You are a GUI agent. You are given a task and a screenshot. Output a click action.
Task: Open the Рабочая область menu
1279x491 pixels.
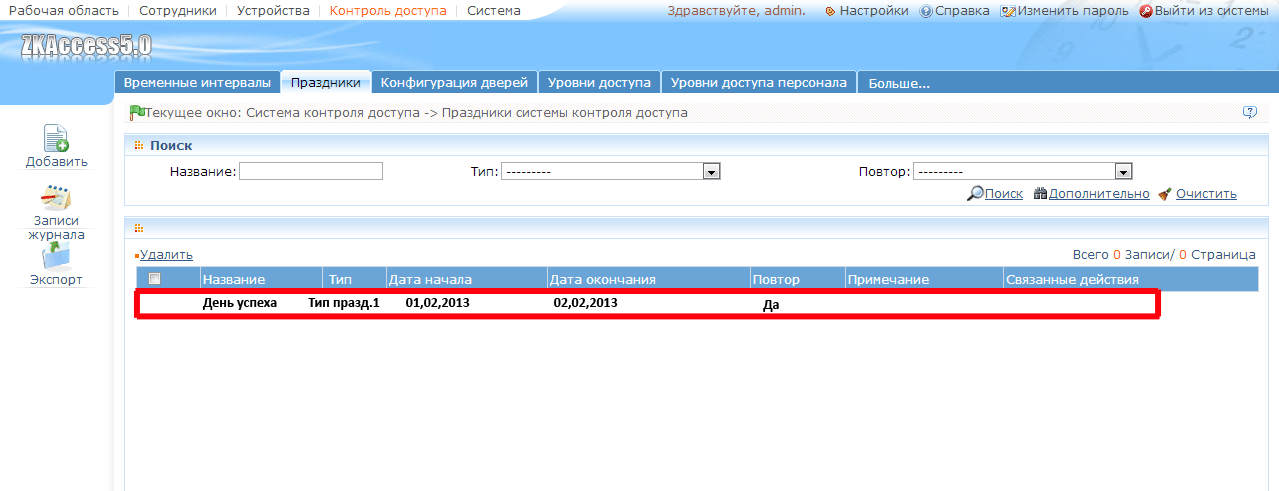coord(63,11)
